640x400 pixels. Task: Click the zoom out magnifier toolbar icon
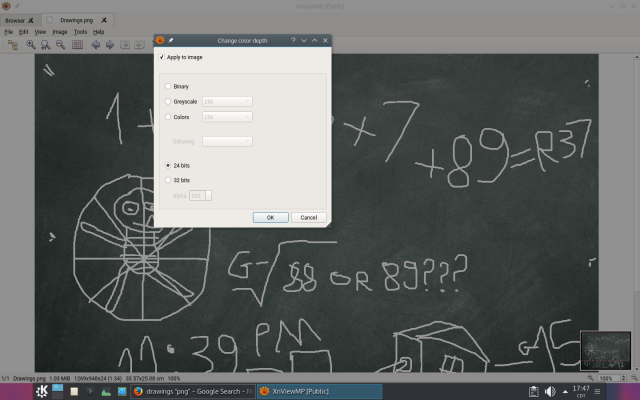(60, 44)
